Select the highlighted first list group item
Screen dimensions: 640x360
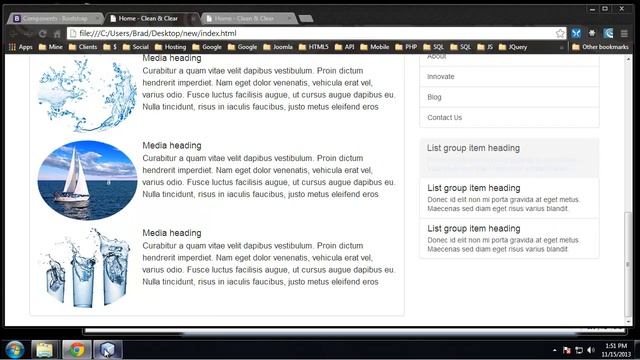tap(509, 158)
